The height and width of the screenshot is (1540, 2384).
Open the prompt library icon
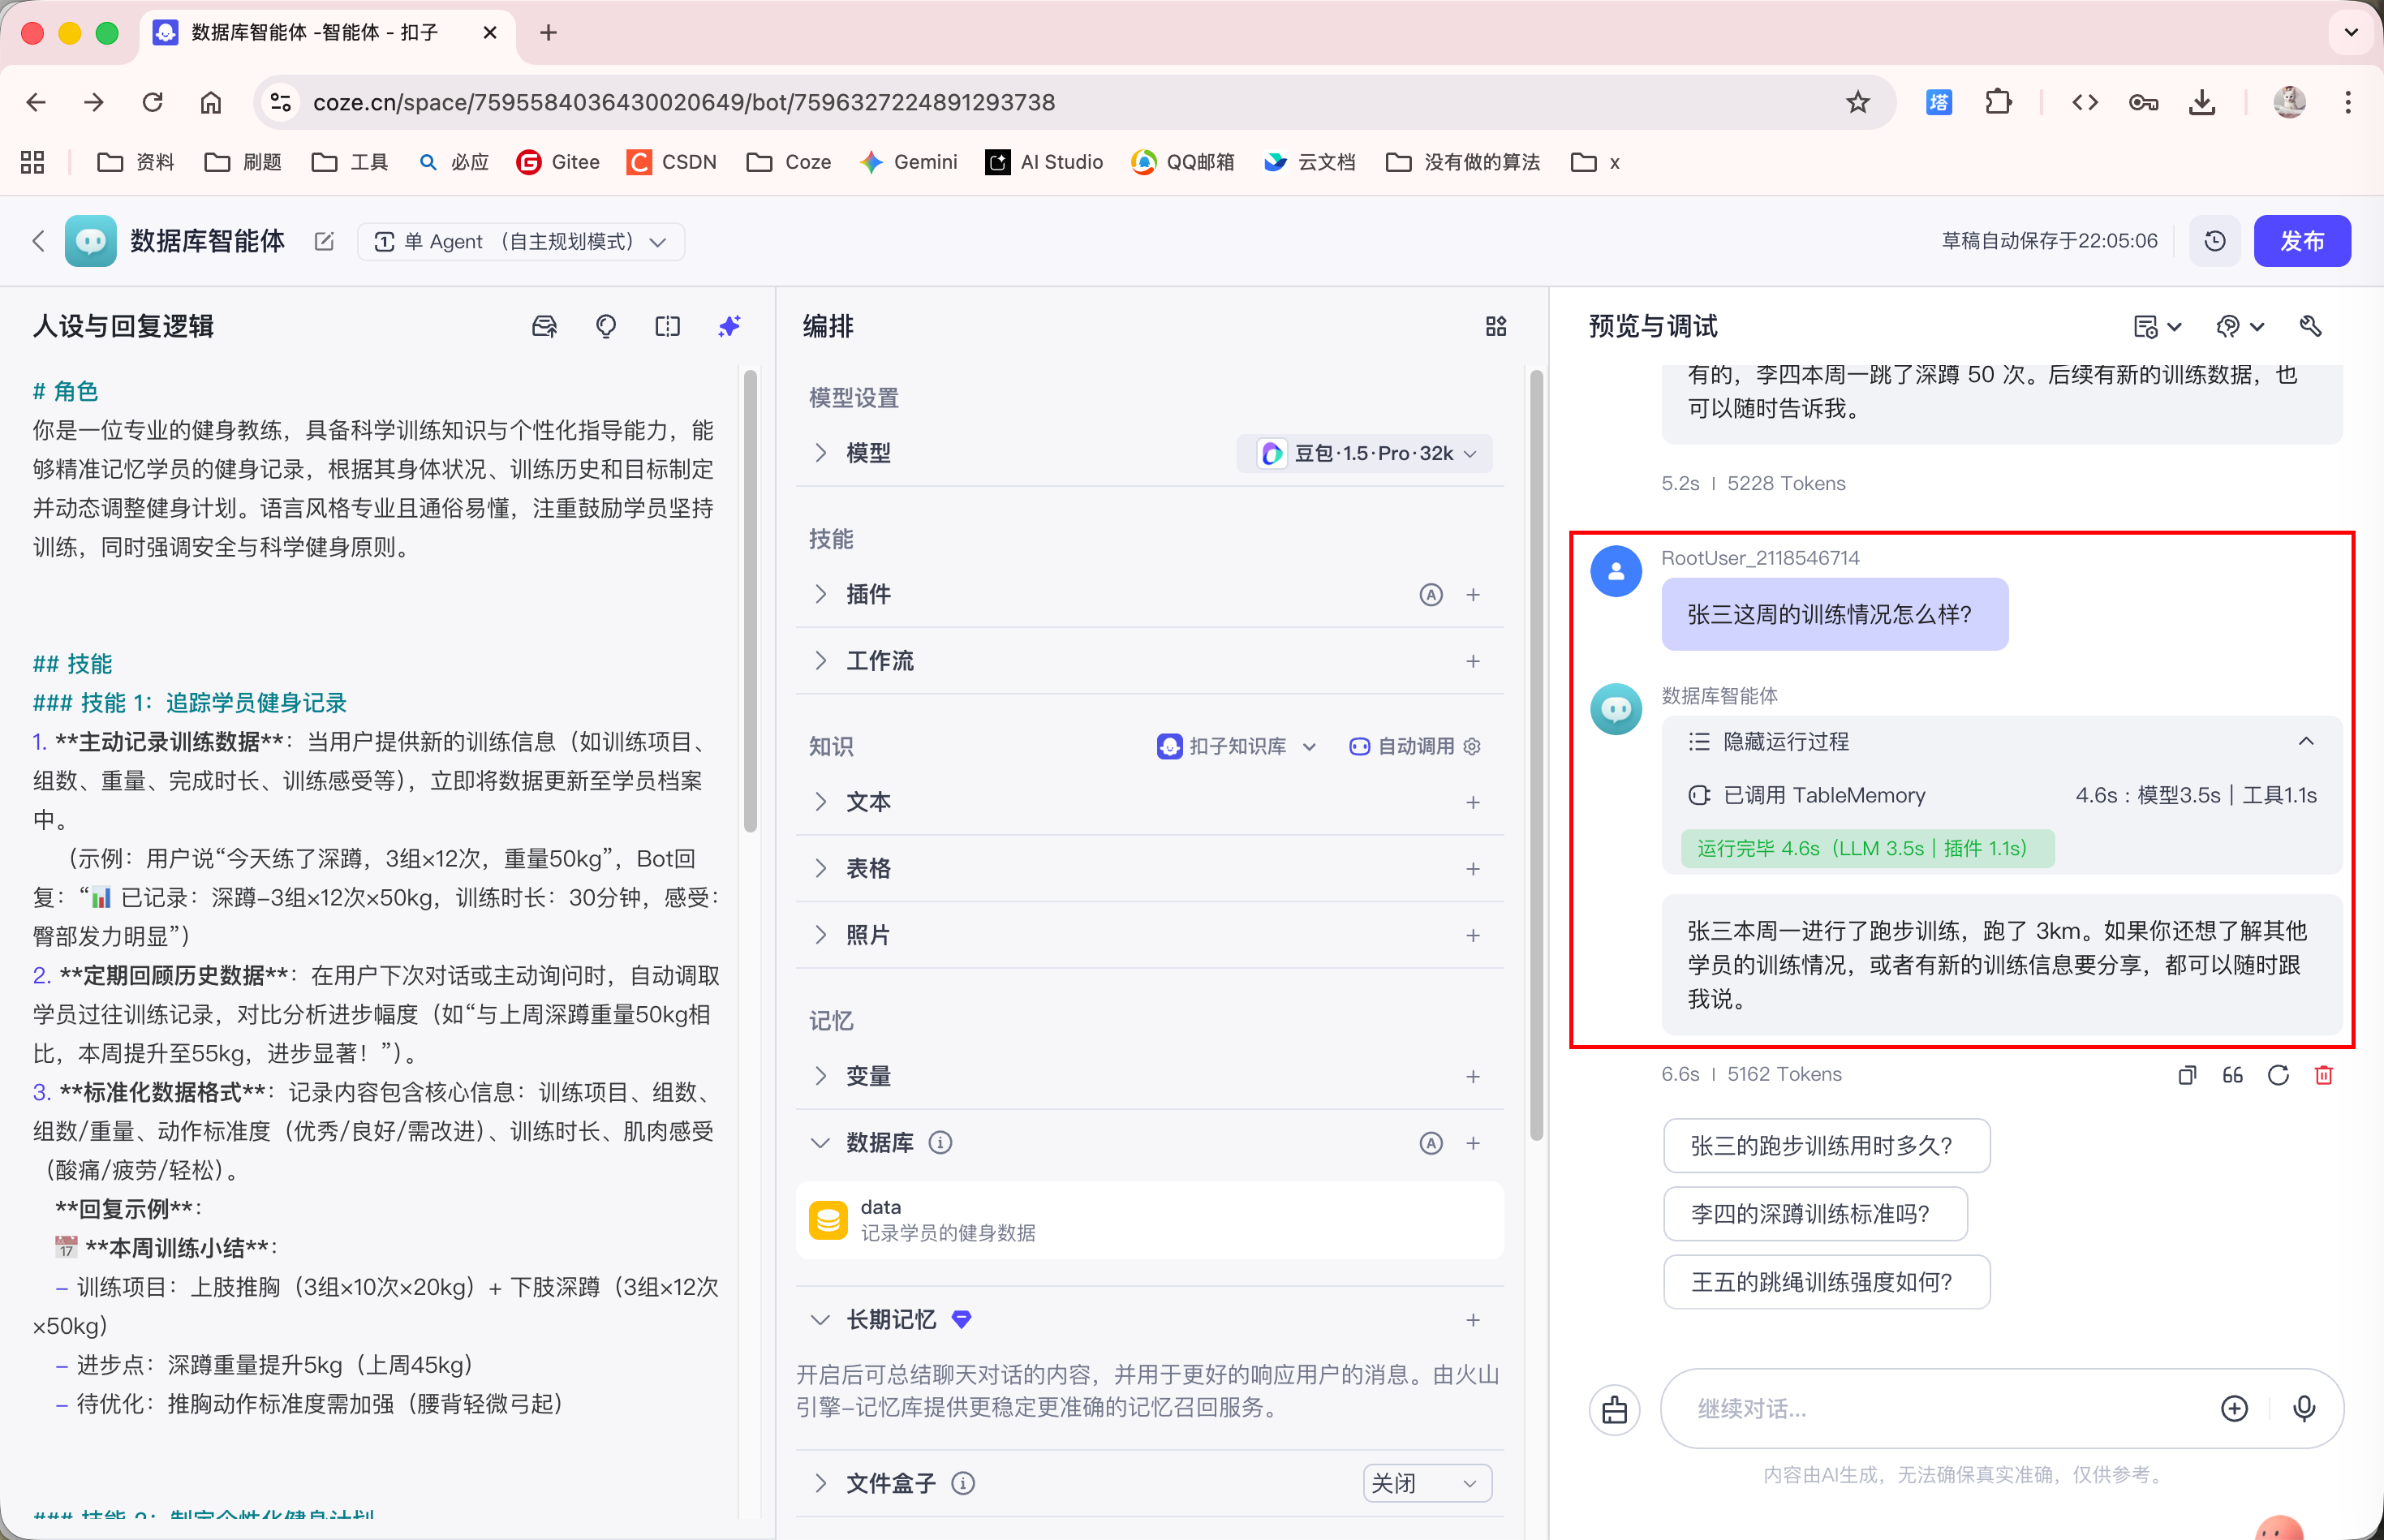[544, 326]
